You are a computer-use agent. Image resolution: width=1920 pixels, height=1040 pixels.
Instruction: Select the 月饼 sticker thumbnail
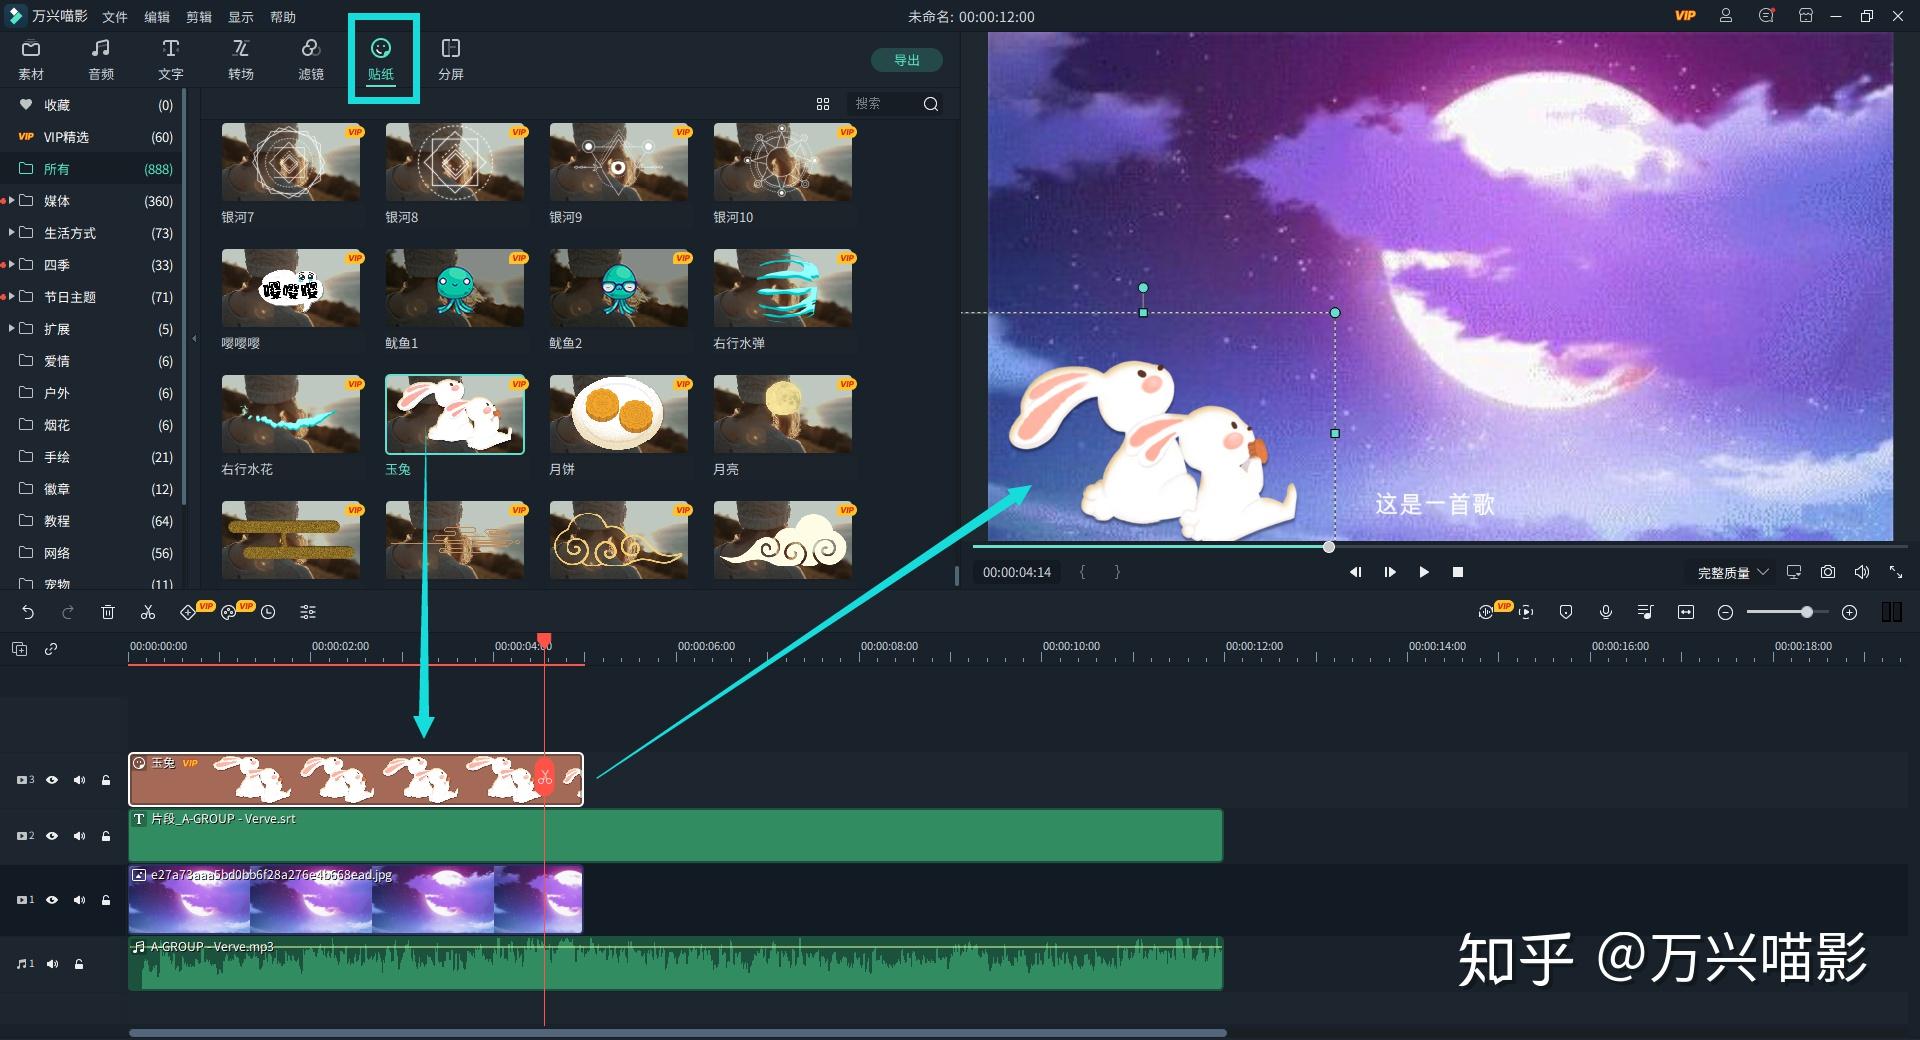pyautogui.click(x=619, y=414)
